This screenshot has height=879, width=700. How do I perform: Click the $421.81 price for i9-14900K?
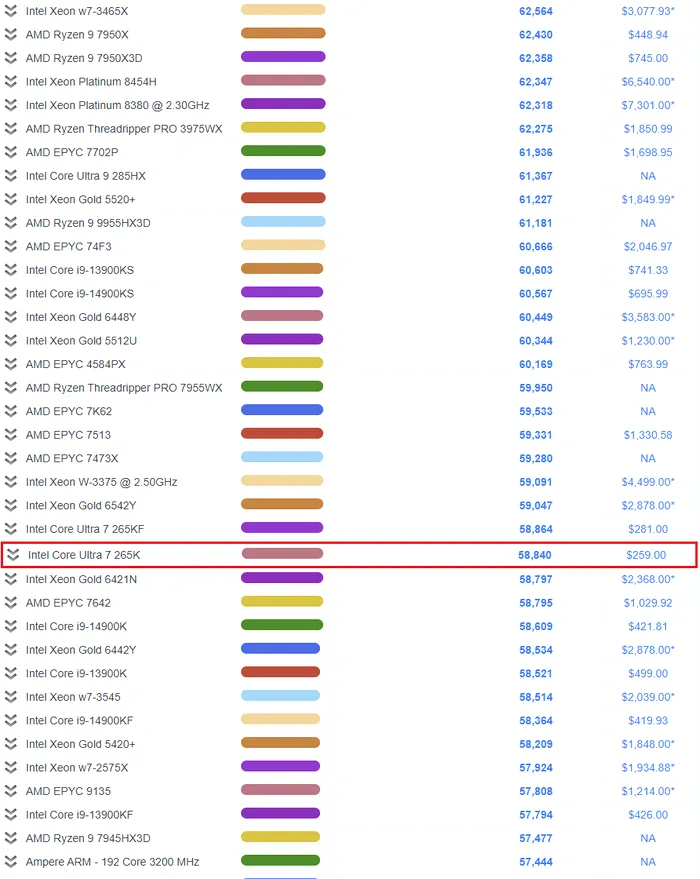648,627
